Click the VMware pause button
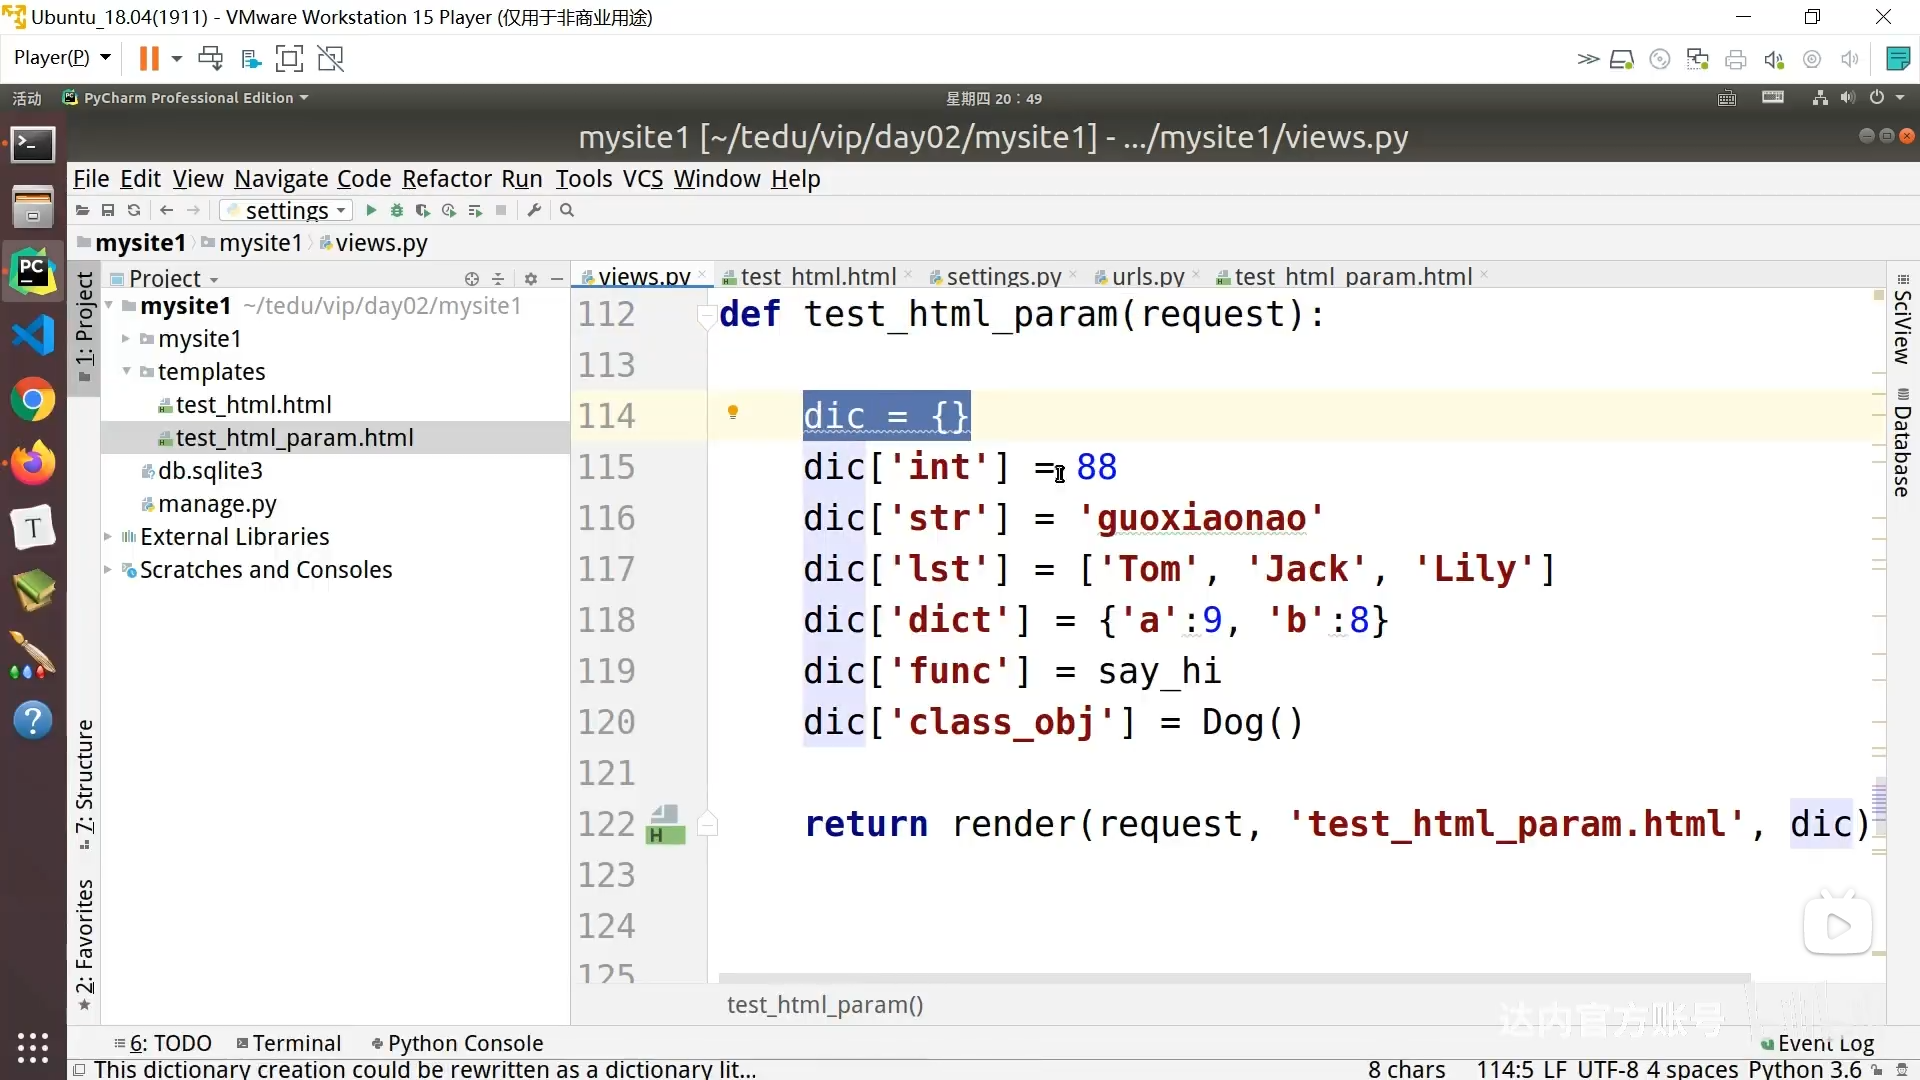Image resolution: width=1920 pixels, height=1080 pixels. 149,58
